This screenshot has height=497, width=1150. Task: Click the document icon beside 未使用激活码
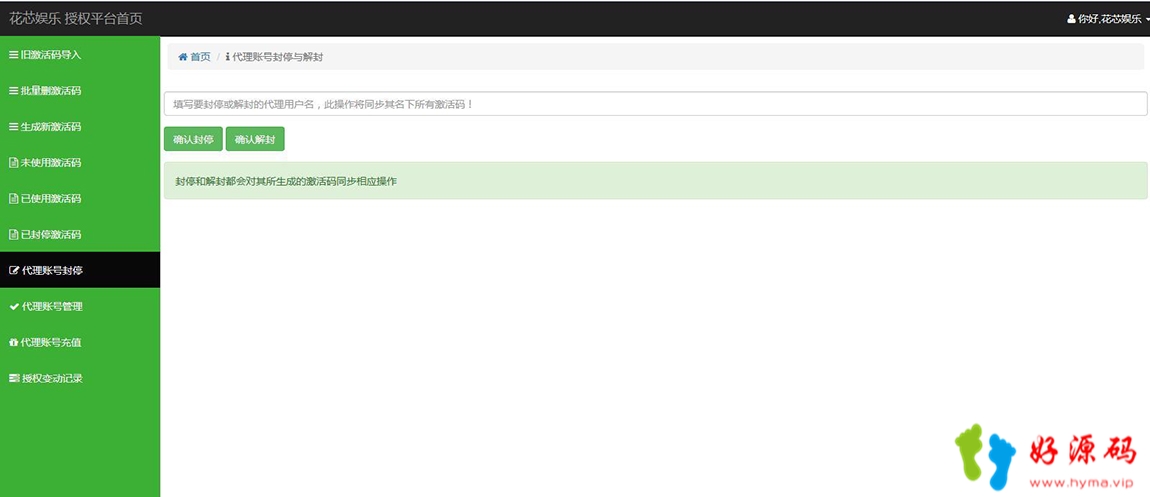coord(13,163)
